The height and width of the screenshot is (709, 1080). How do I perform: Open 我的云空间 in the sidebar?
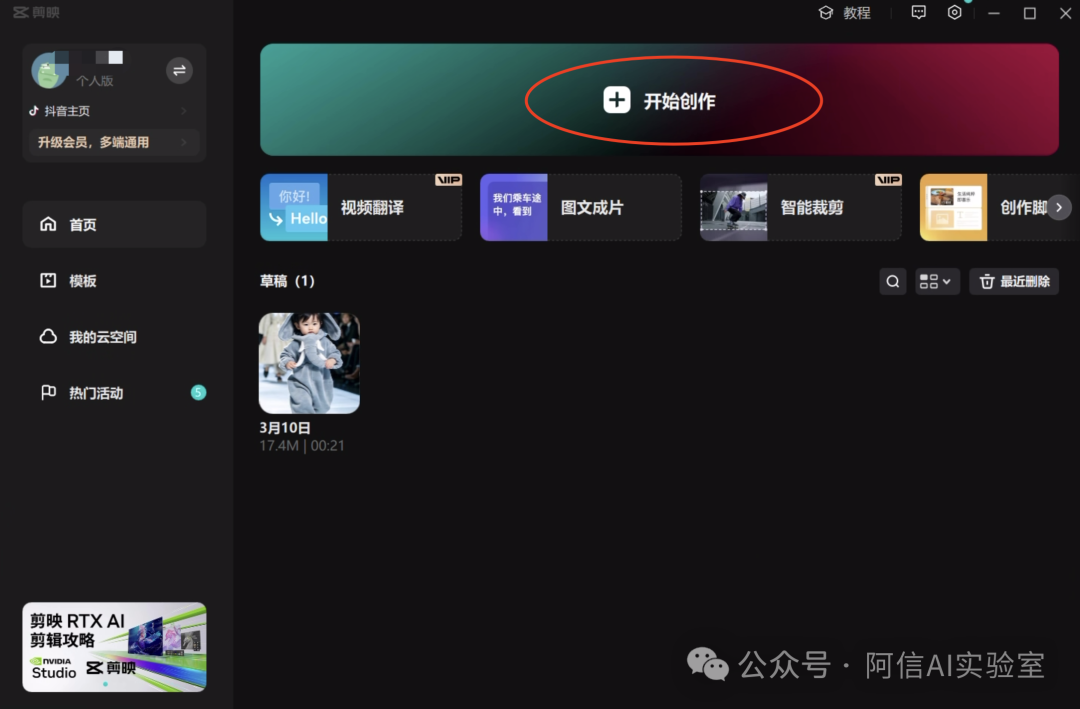point(114,337)
